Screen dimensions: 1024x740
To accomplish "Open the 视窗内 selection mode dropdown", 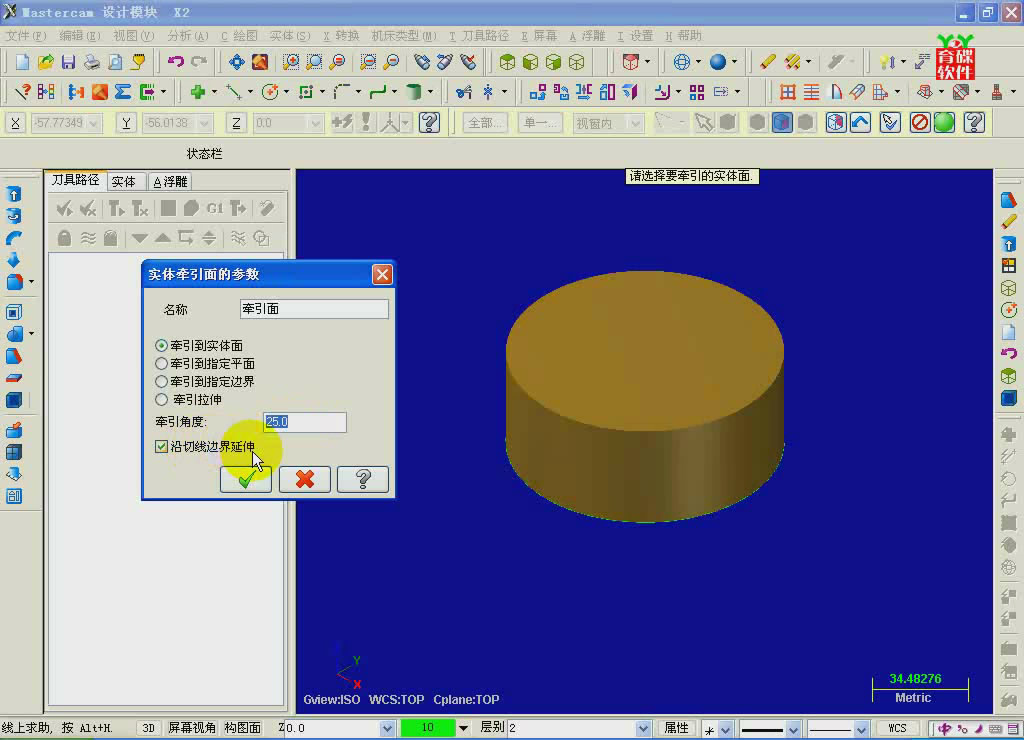I will coord(635,123).
